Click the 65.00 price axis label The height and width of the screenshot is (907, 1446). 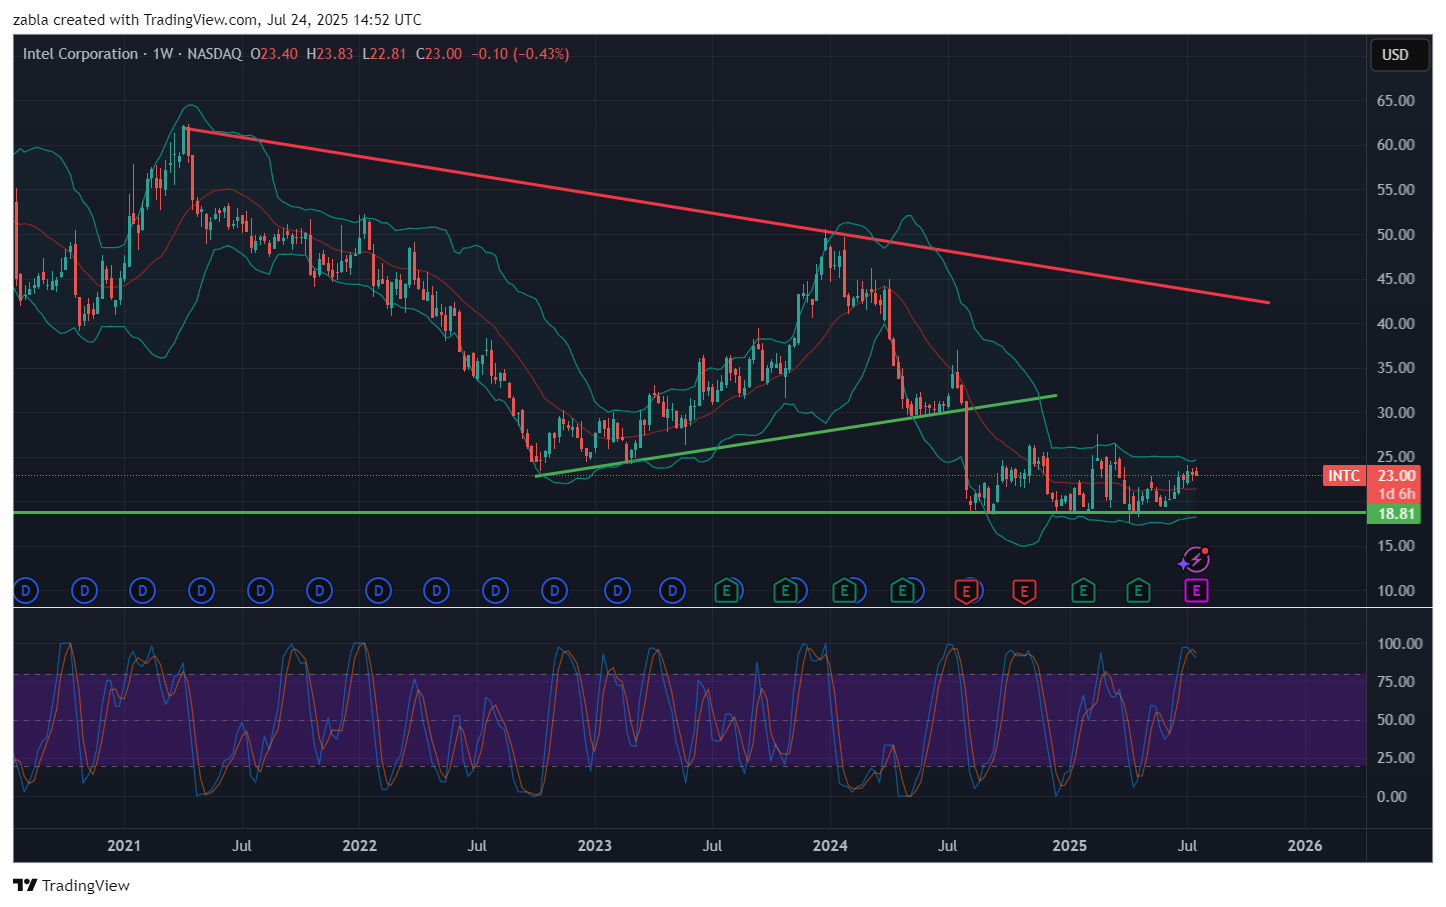[x=1395, y=101]
